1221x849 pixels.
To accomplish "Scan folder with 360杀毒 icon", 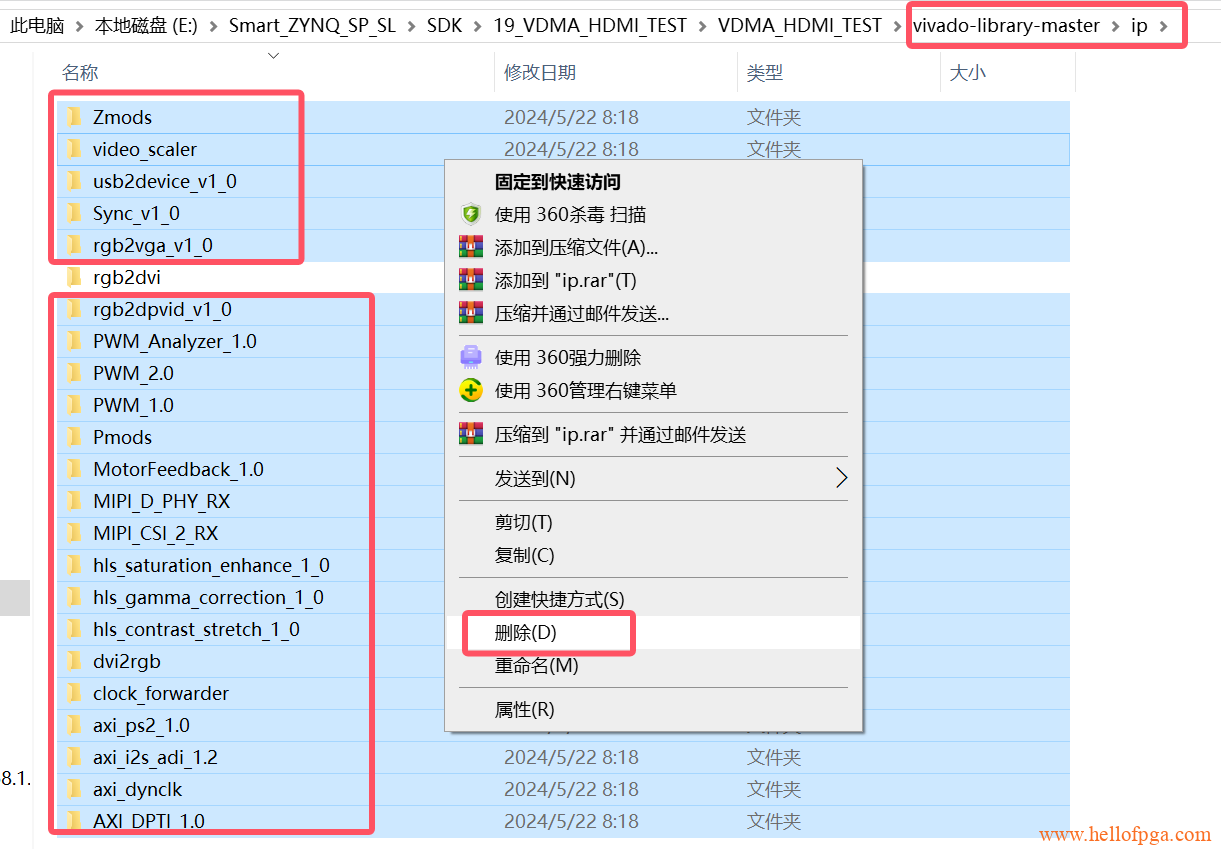I will [x=470, y=213].
